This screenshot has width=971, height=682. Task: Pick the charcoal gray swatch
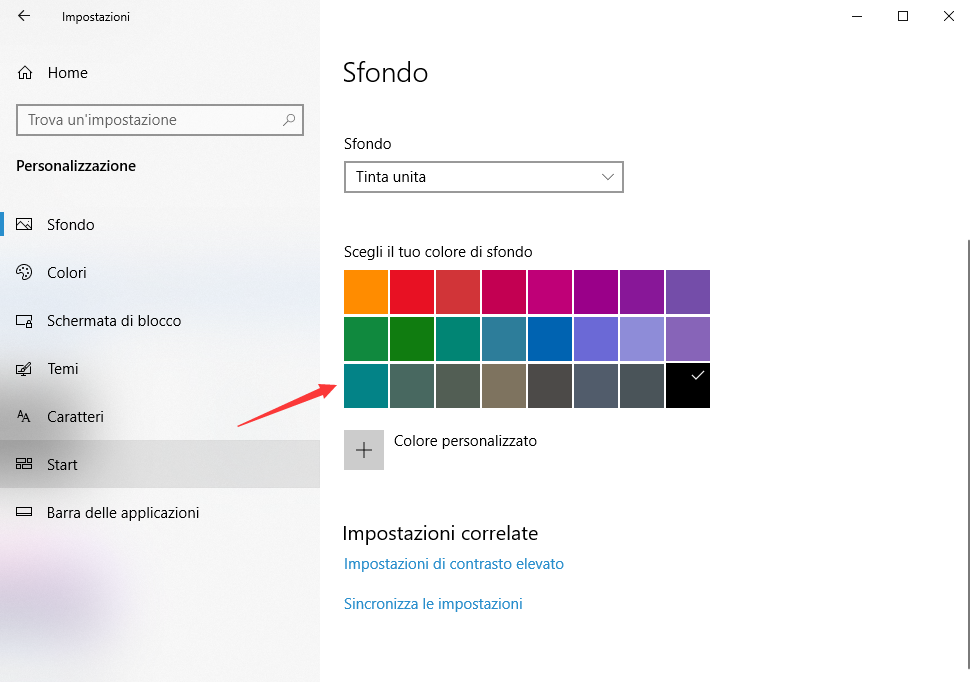[550, 386]
